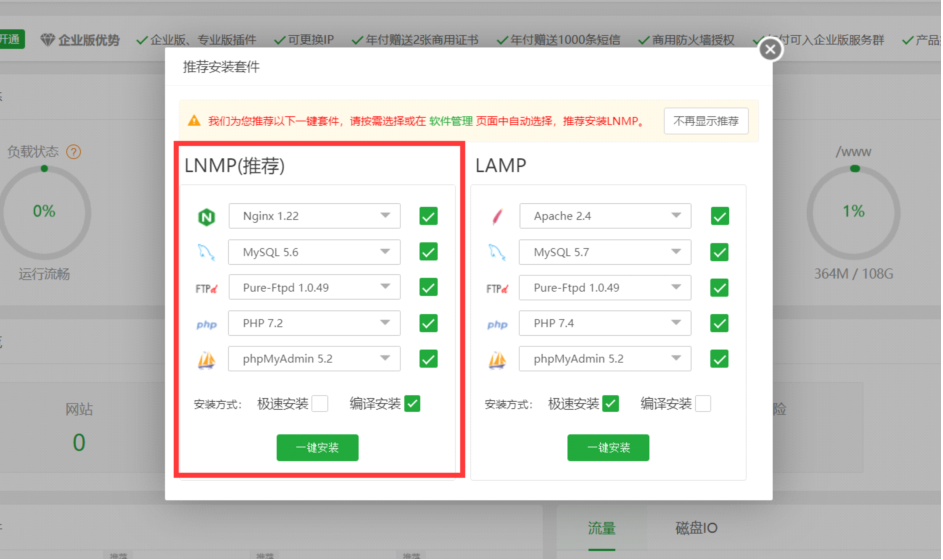Viewport: 943px width, 560px height.
Task: Click the php icon in LNMP column
Action: pyautogui.click(x=206, y=324)
